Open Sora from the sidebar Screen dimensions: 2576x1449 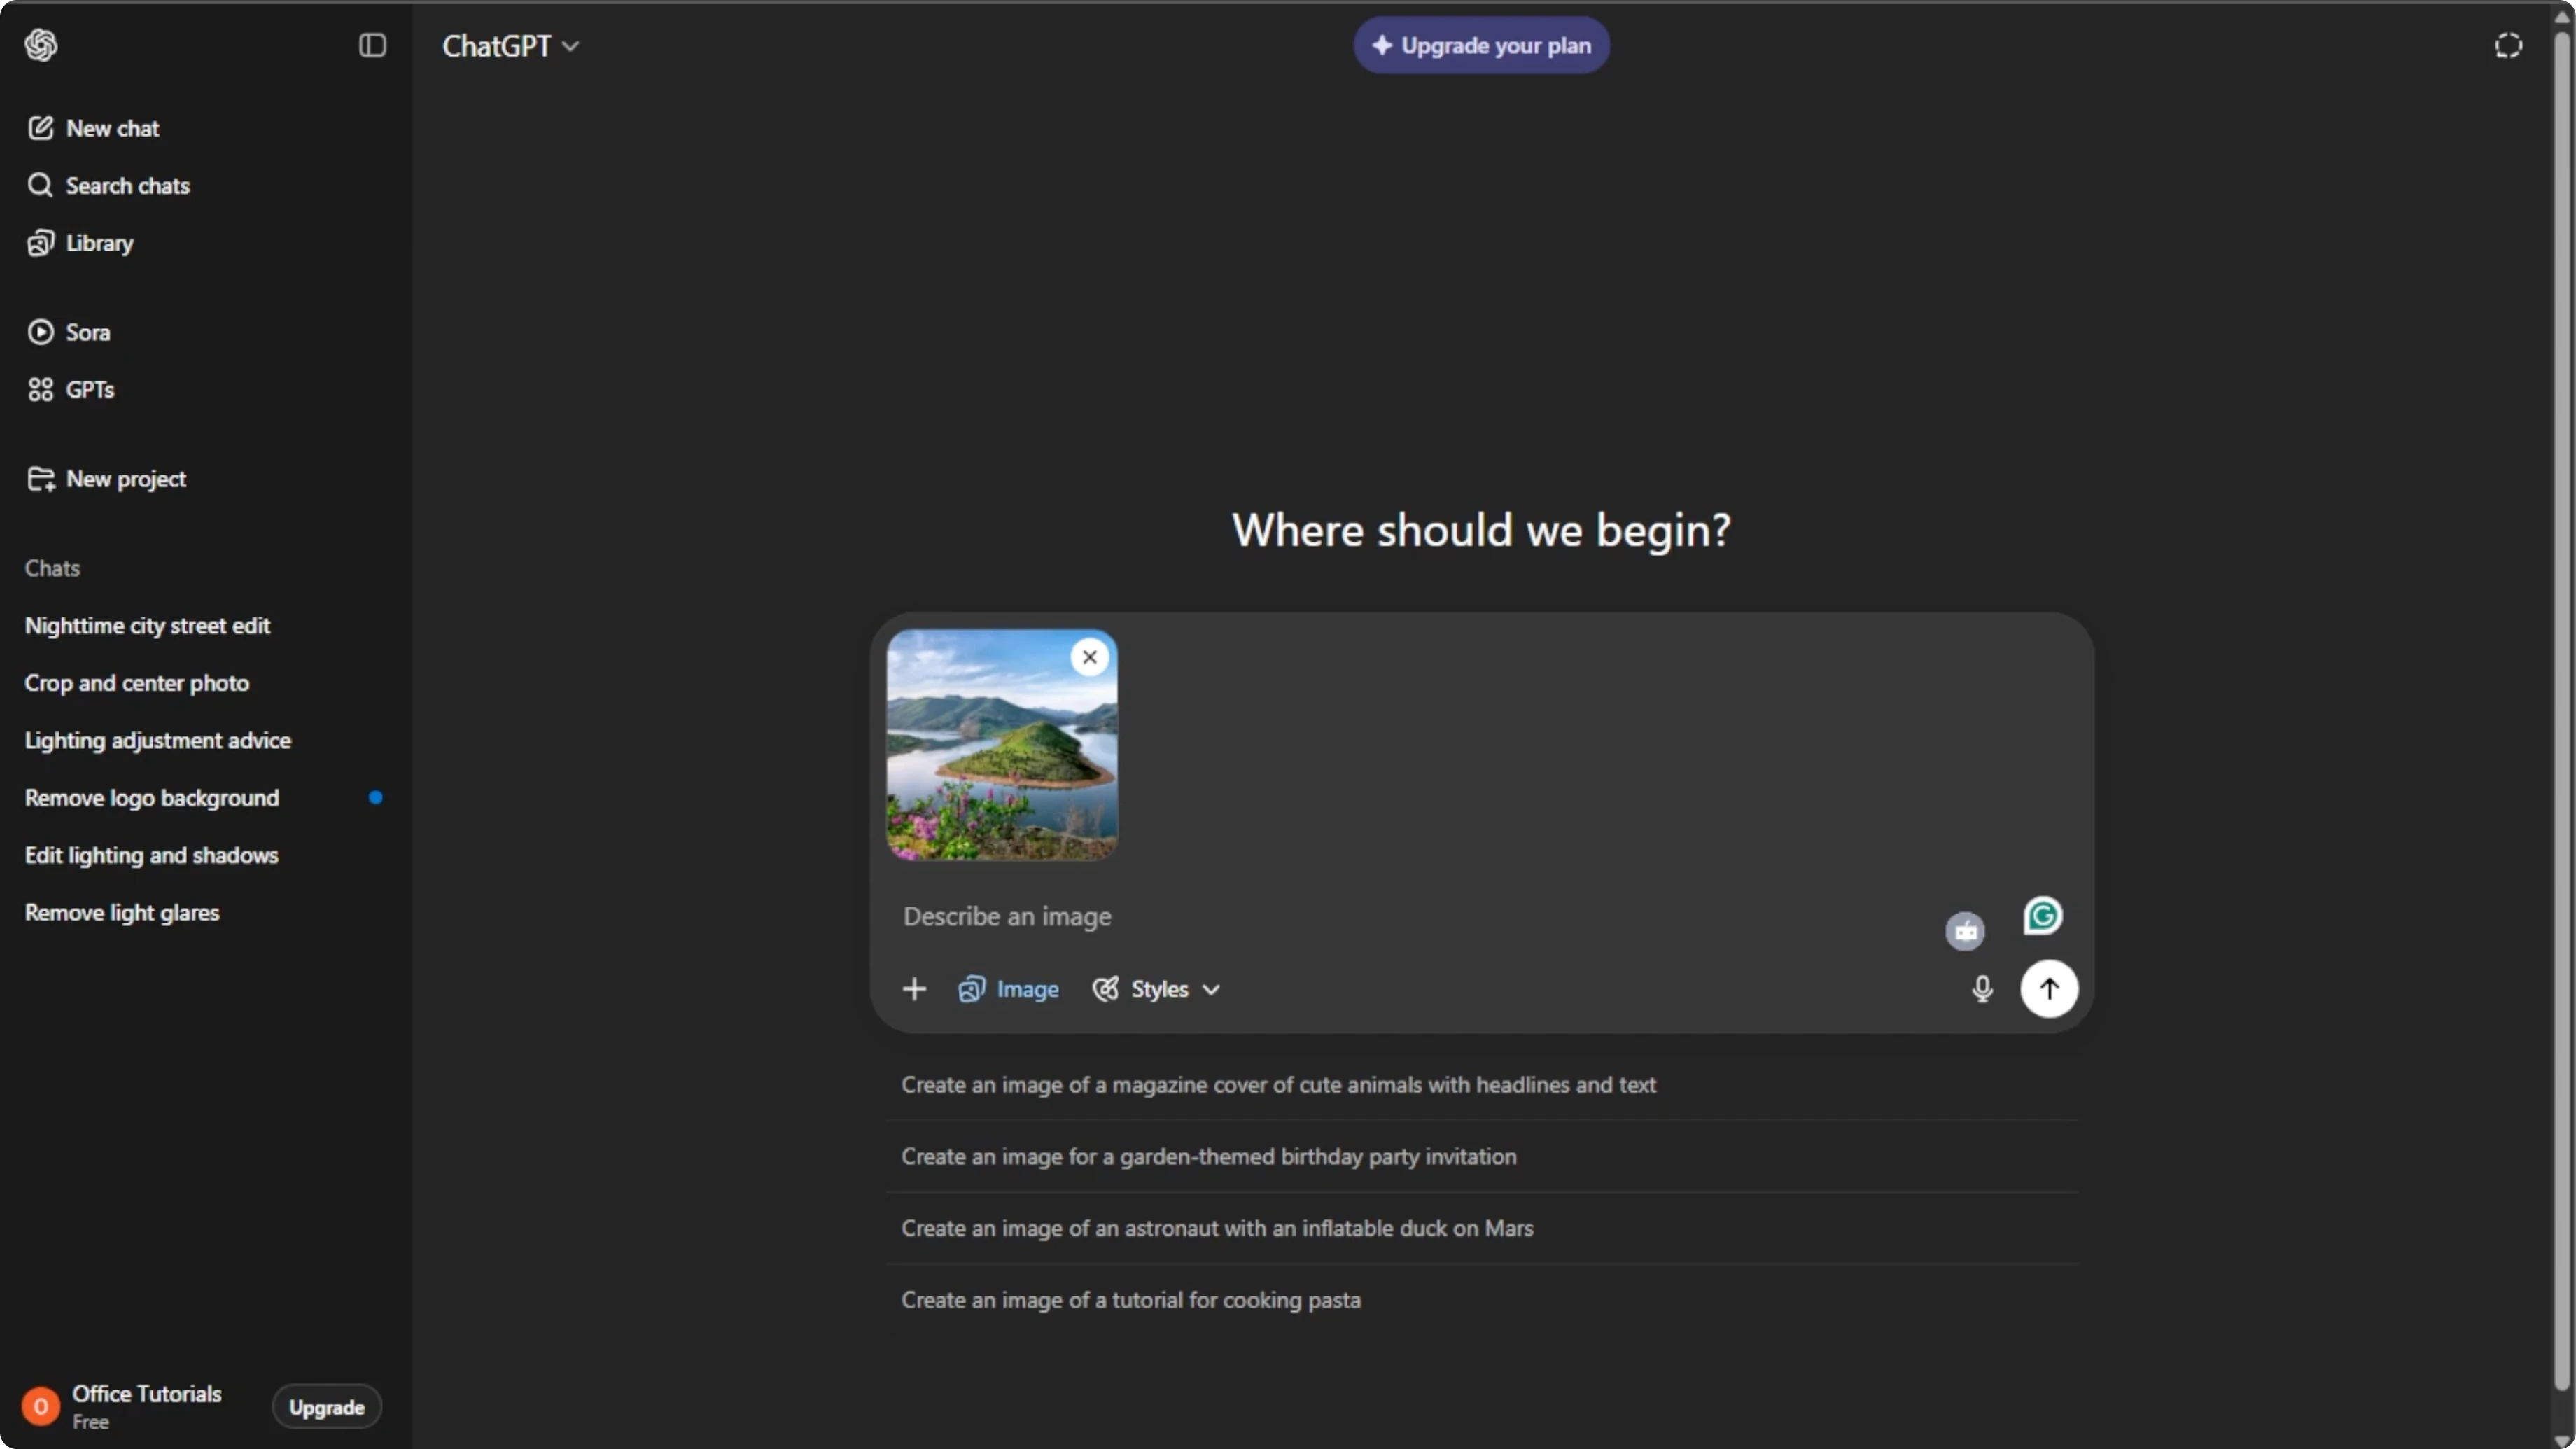(x=68, y=332)
